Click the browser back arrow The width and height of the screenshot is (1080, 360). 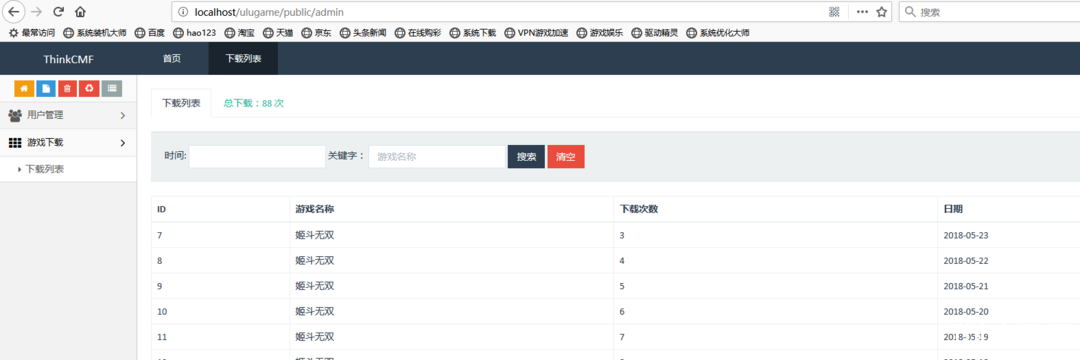tap(14, 12)
